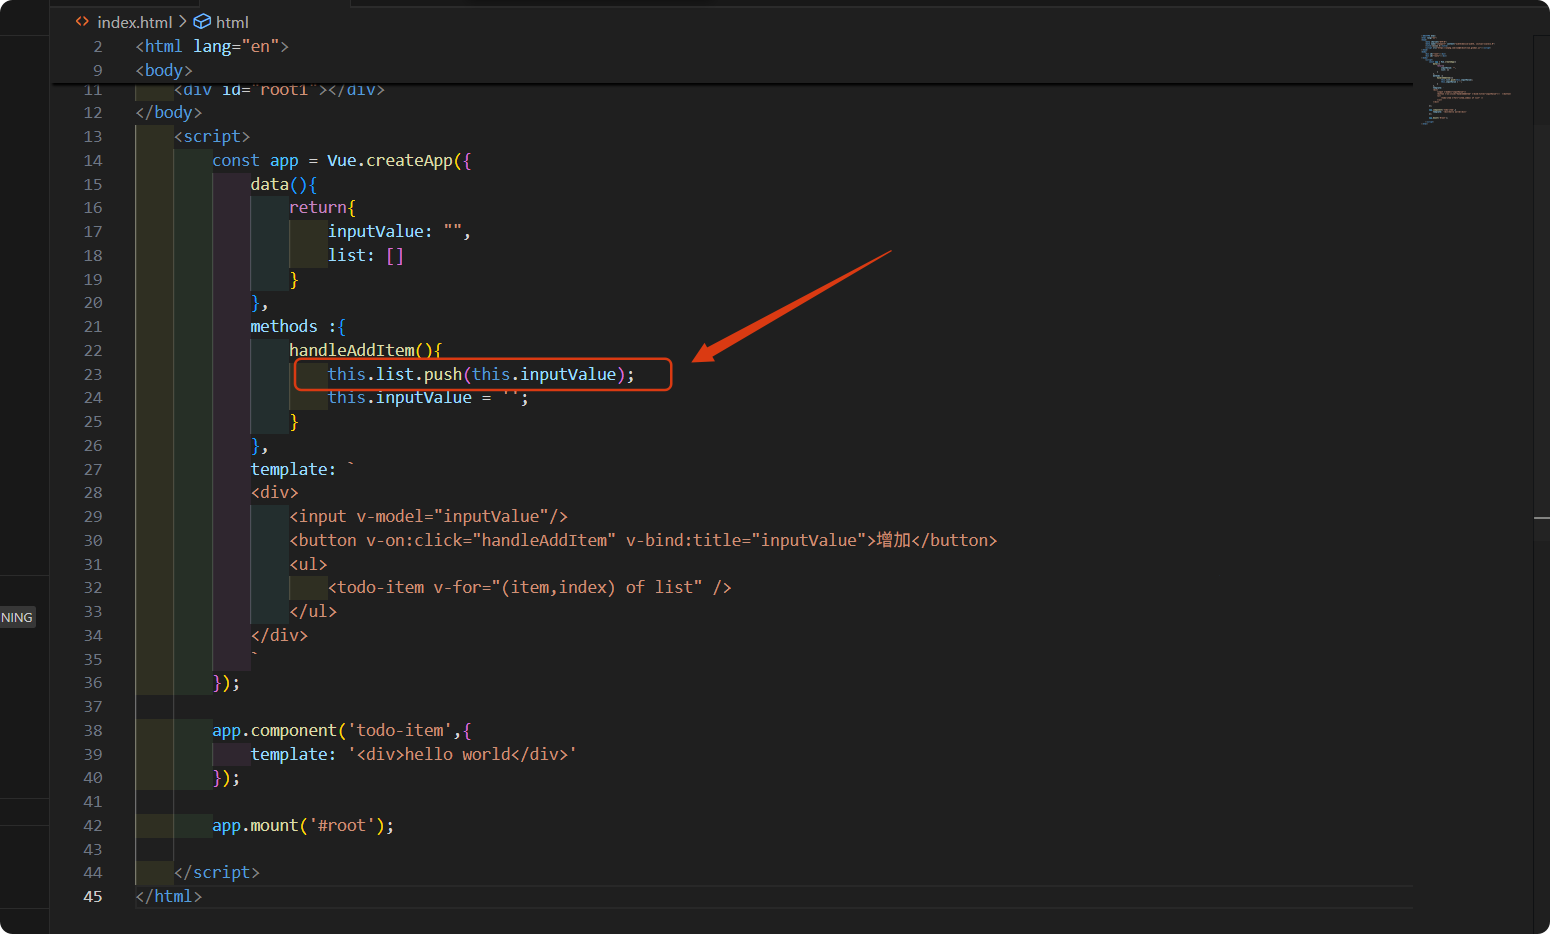1550x934 pixels.
Task: Click the closing </ul> line
Action: 313,611
